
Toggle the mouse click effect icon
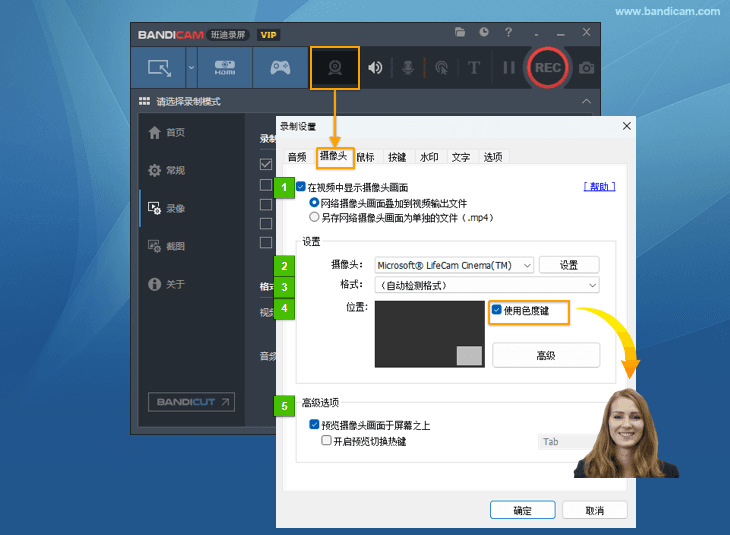coord(441,68)
